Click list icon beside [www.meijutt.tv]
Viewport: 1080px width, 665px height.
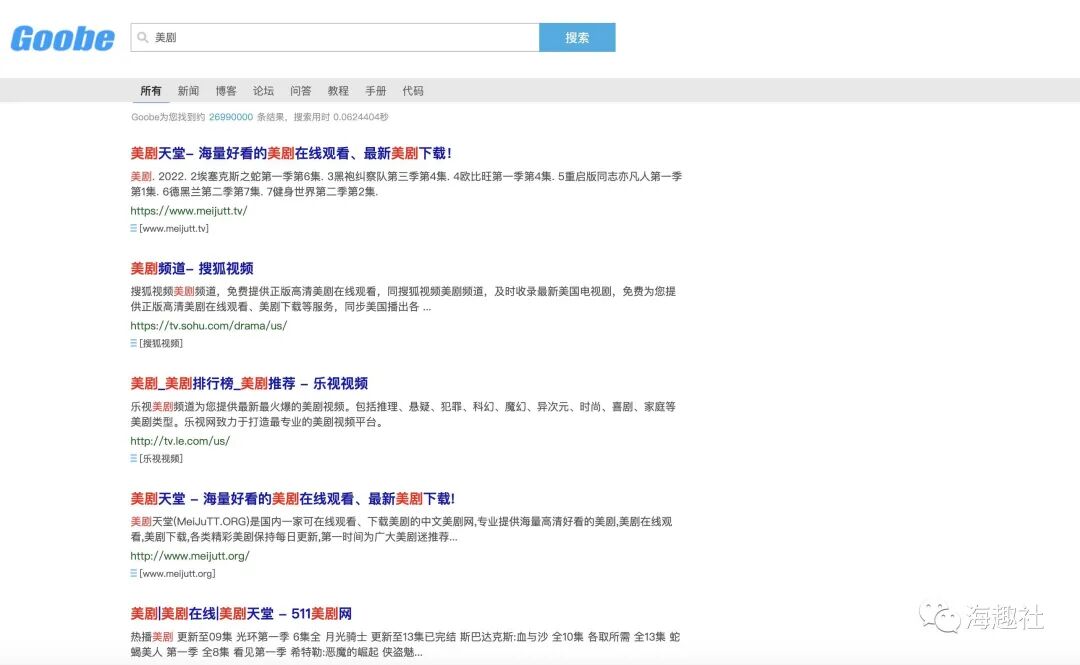[x=134, y=228]
